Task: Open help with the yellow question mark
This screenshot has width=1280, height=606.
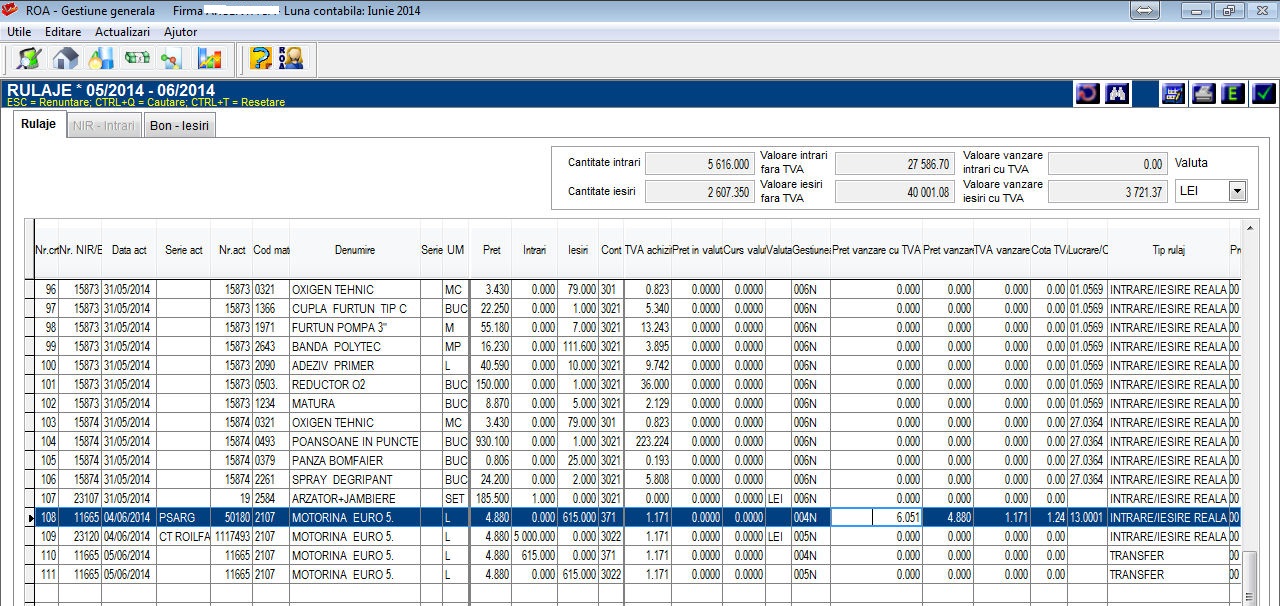Action: [x=260, y=58]
